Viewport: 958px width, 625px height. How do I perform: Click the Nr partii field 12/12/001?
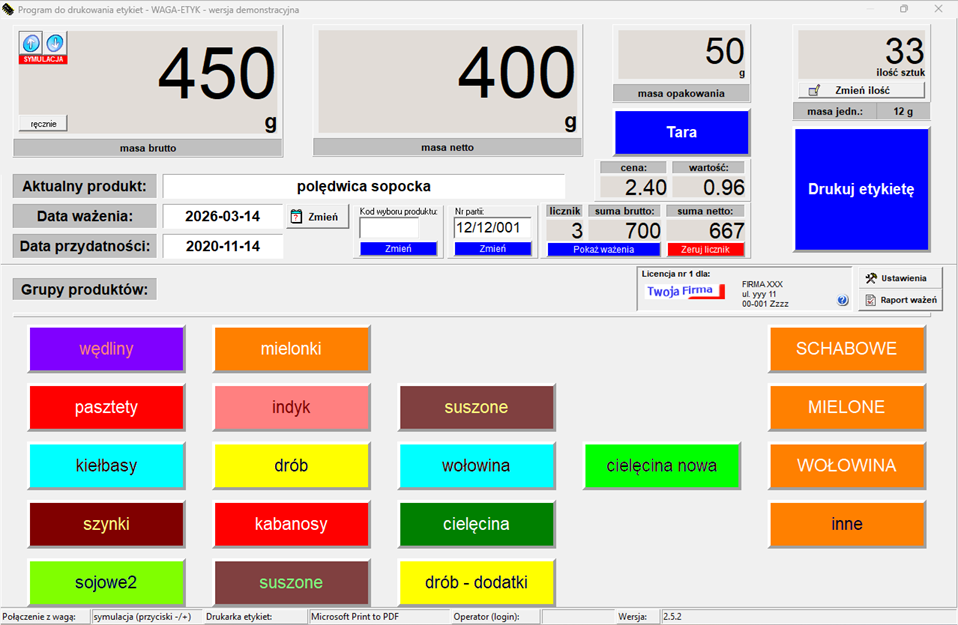[x=492, y=228]
